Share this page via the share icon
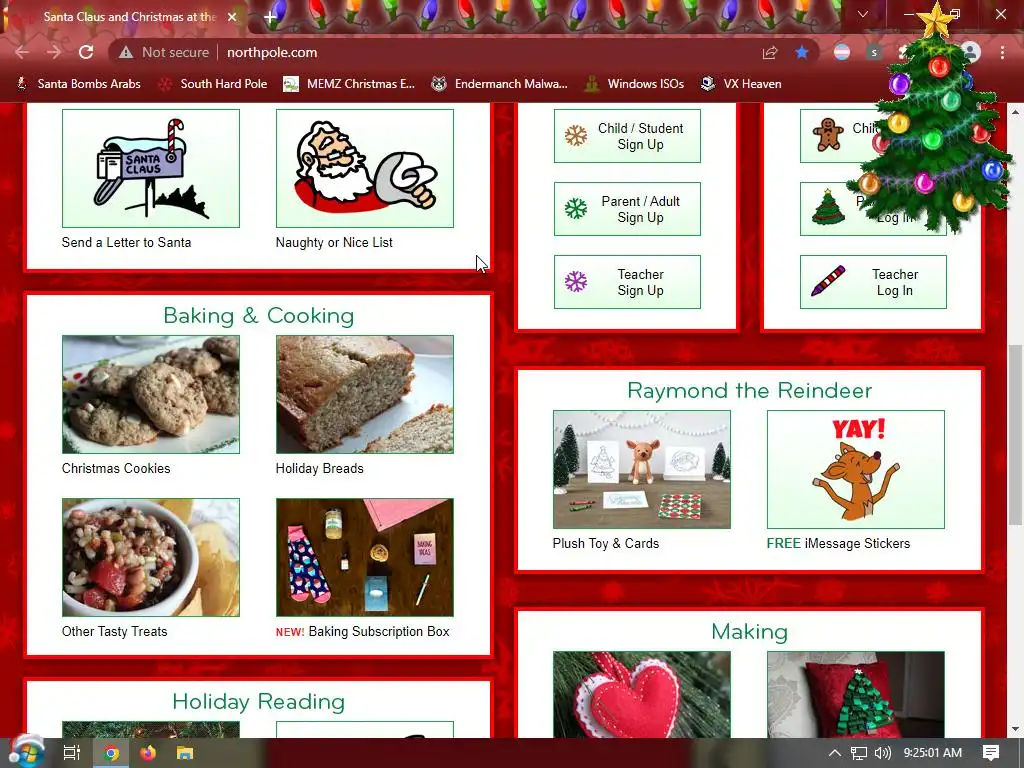This screenshot has height=768, width=1024. point(770,52)
